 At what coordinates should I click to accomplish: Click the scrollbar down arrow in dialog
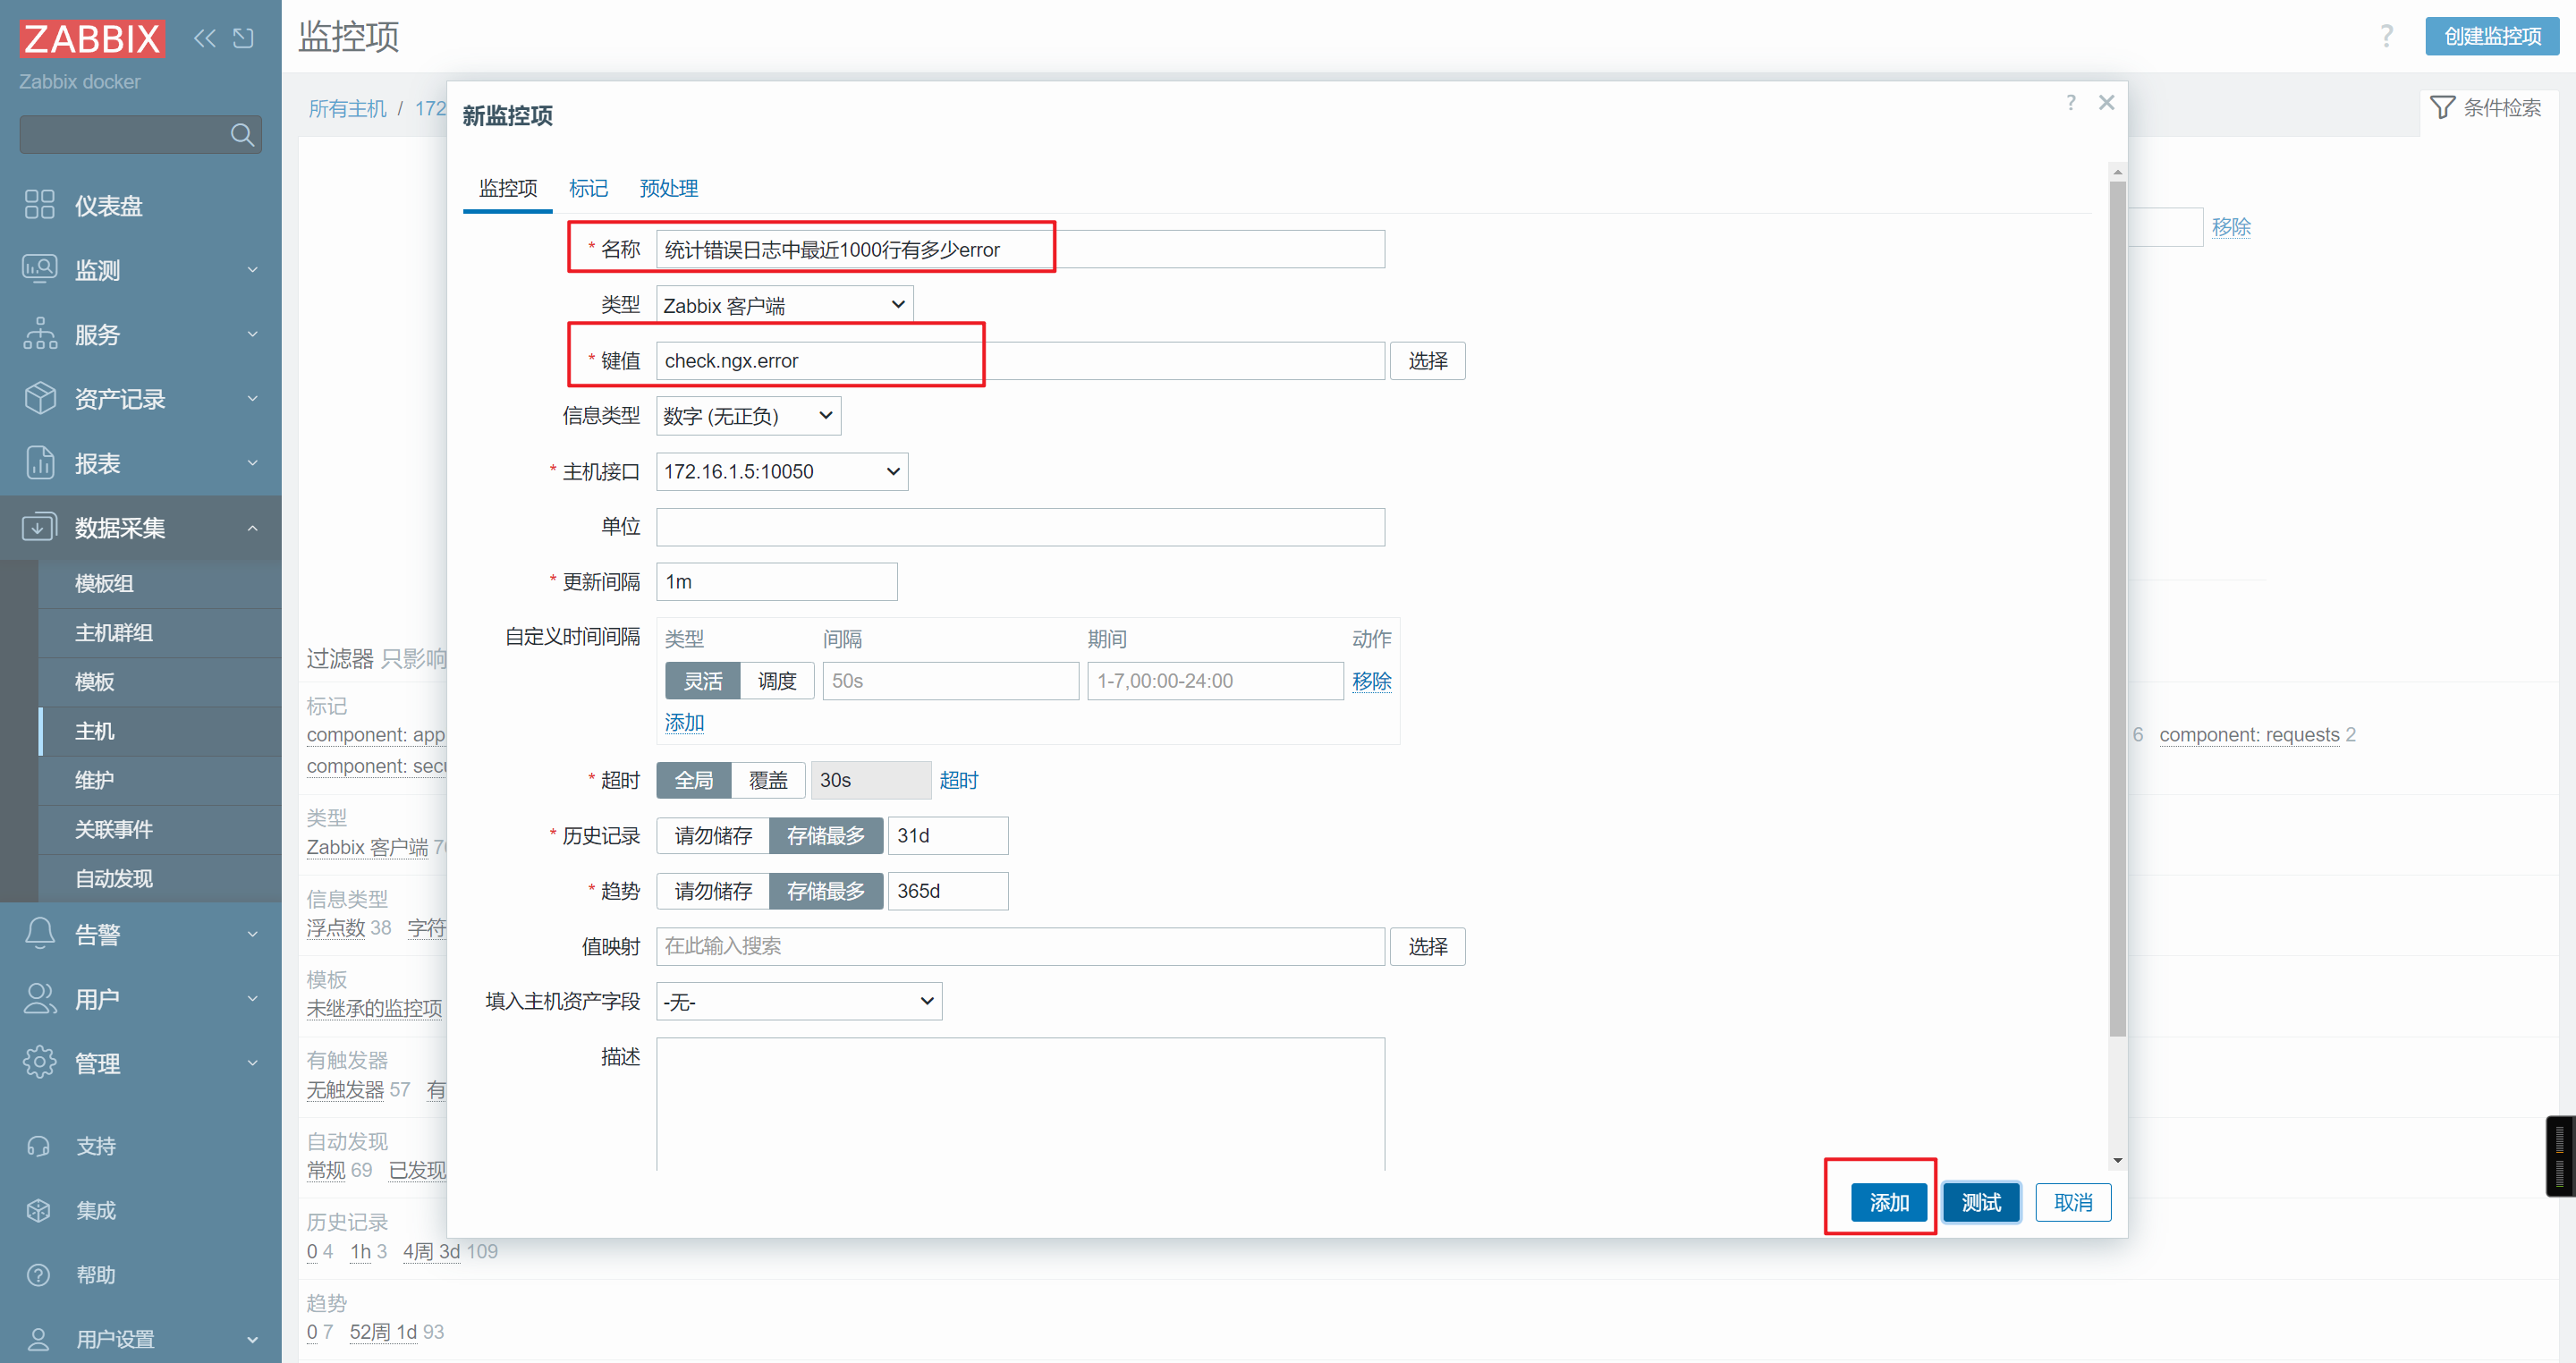pos(2118,1161)
